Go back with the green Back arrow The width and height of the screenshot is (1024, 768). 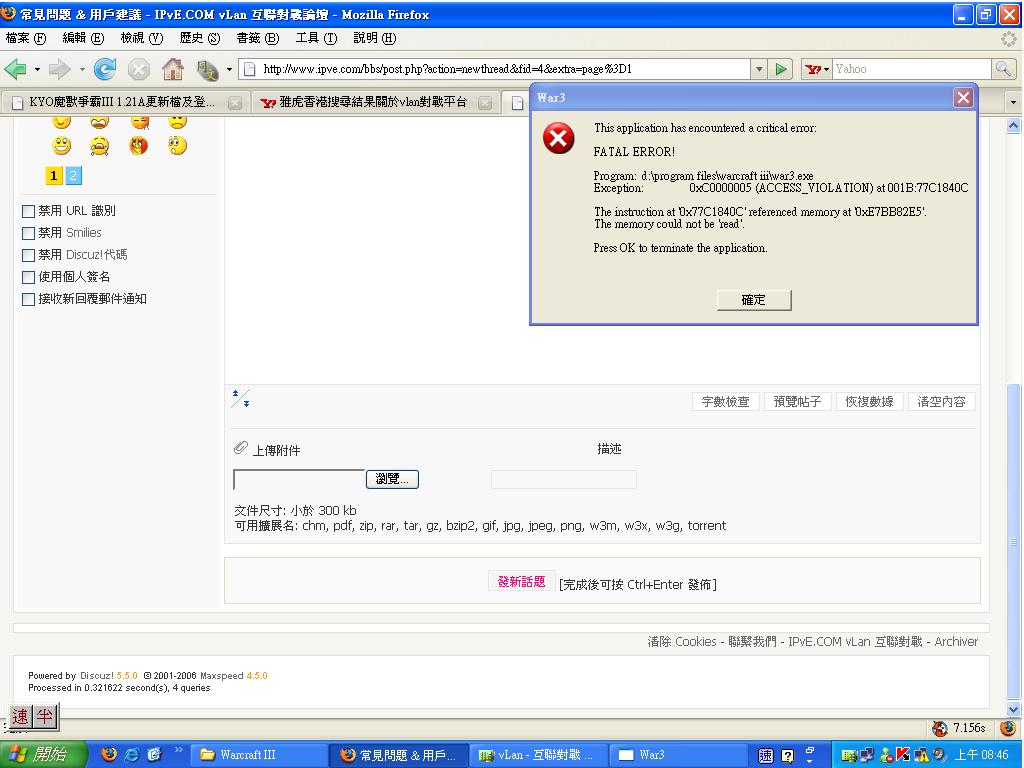point(15,69)
